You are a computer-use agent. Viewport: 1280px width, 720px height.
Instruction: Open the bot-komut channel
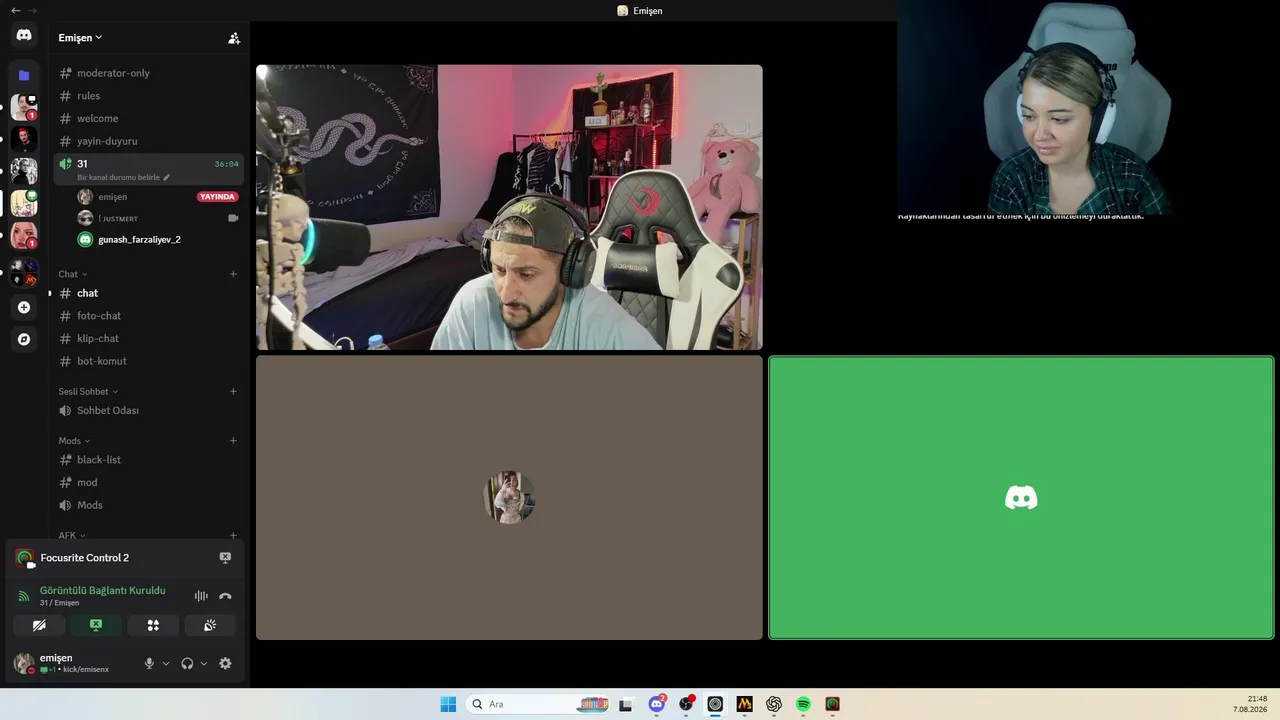(148, 361)
